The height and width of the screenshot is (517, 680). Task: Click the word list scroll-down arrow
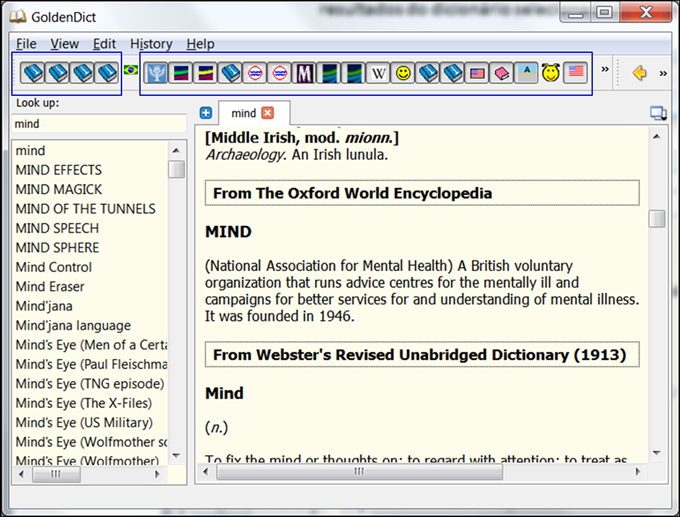pyautogui.click(x=176, y=455)
